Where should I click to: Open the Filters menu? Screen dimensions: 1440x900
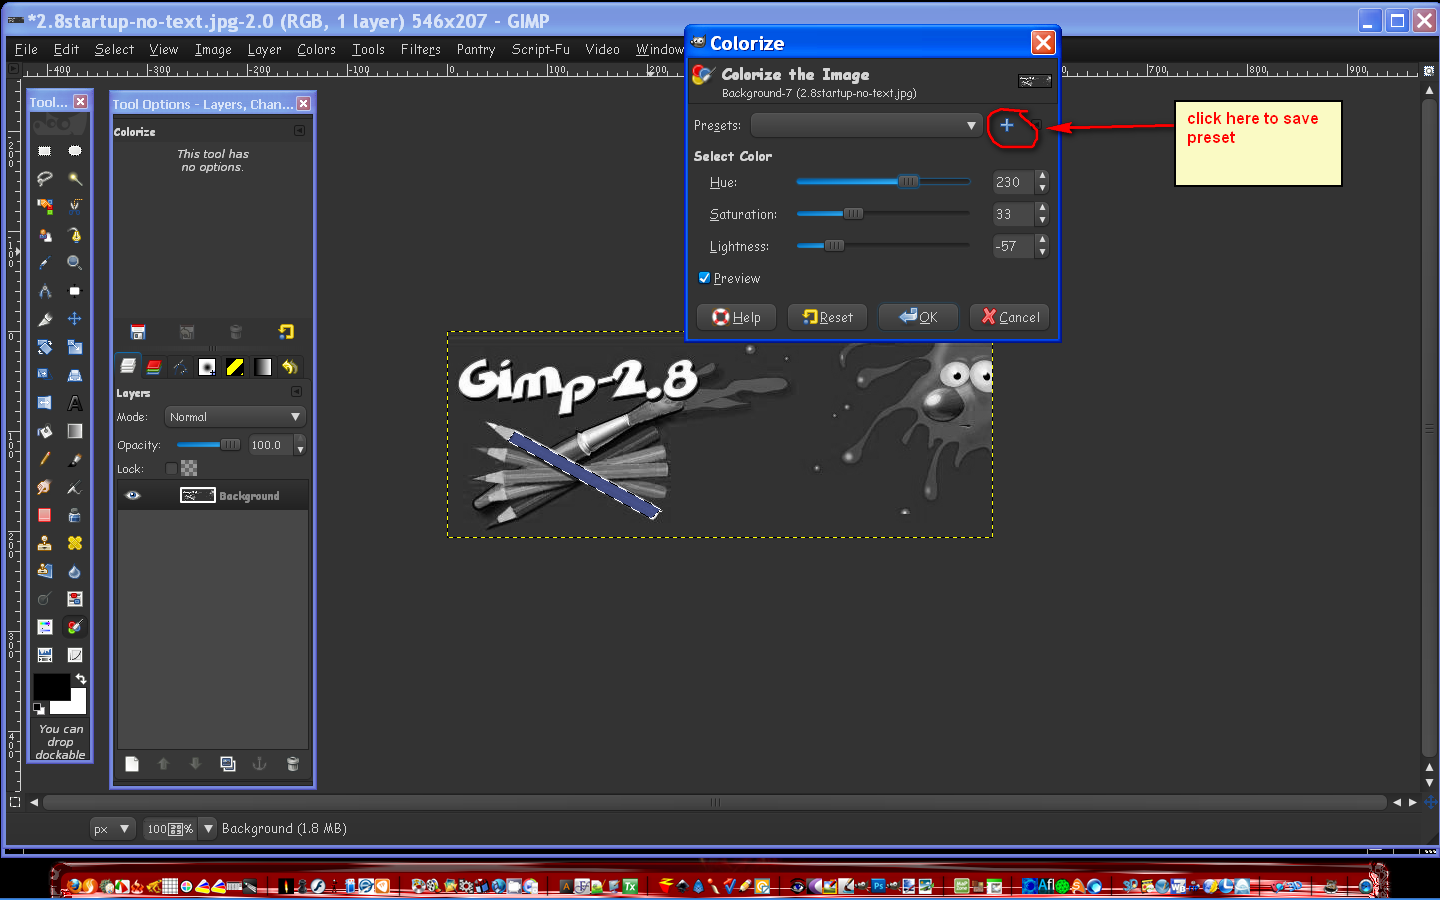(x=420, y=49)
